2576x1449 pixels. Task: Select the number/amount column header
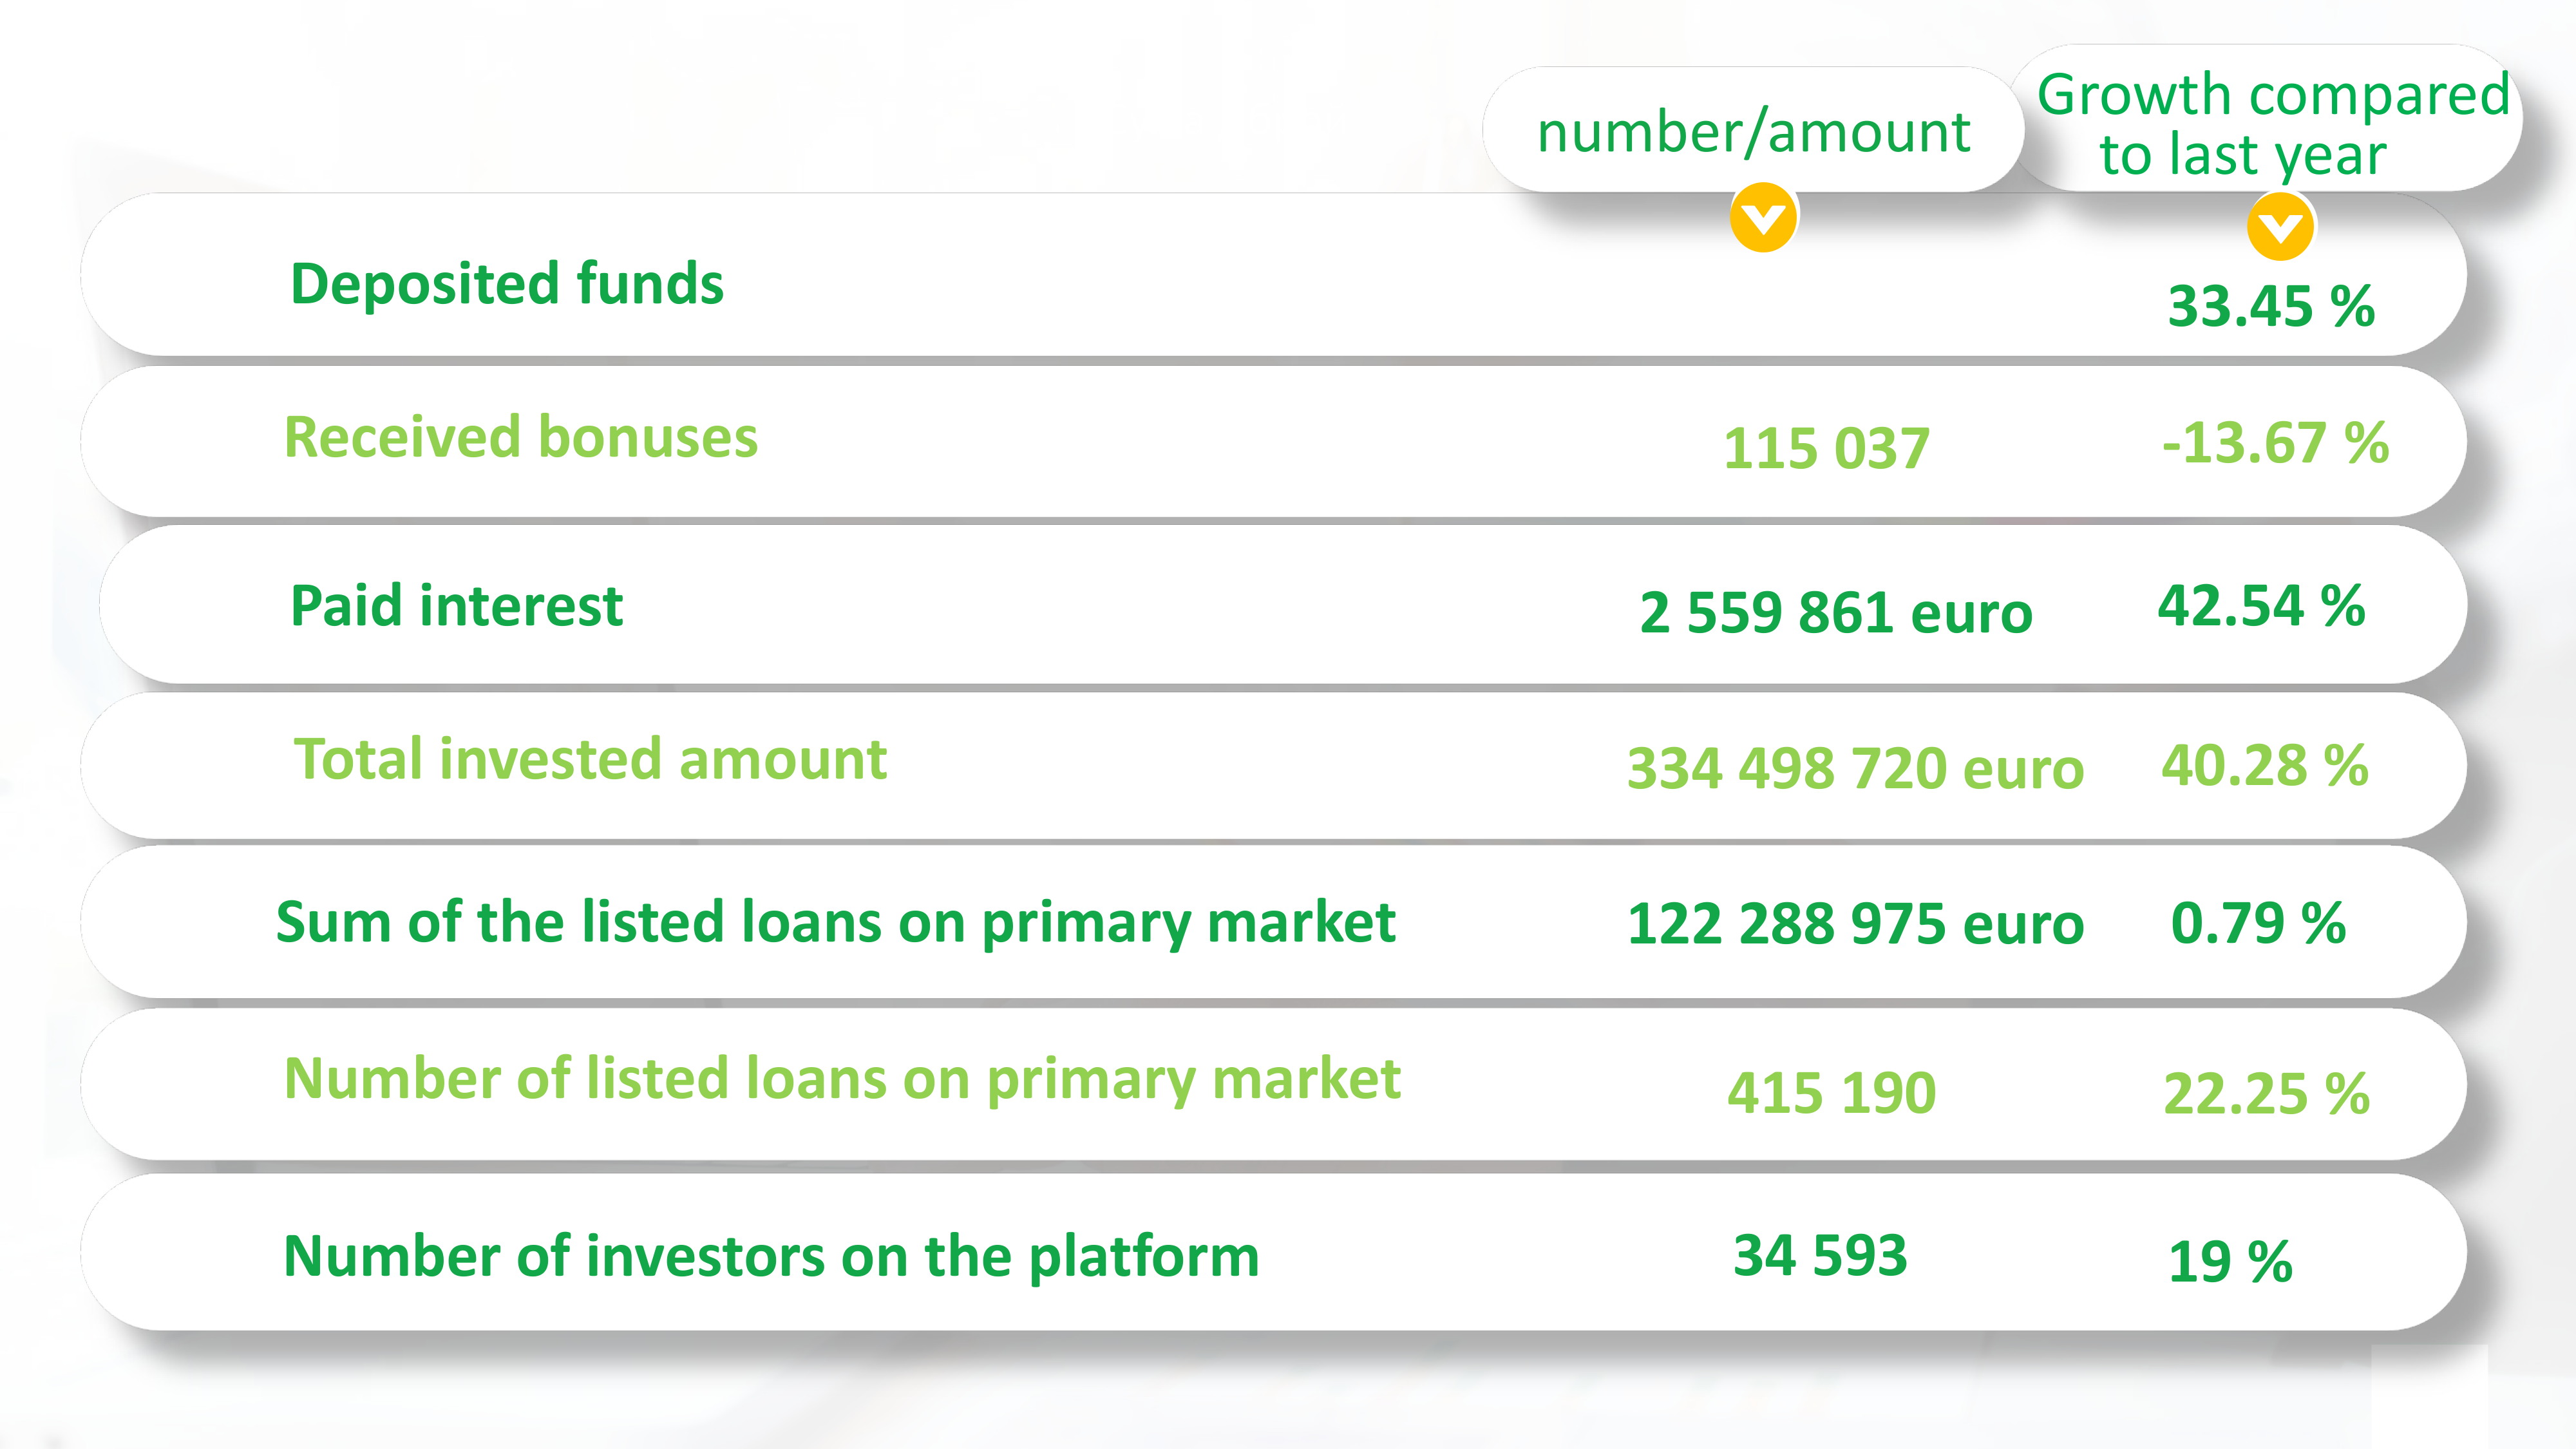[x=1753, y=130]
